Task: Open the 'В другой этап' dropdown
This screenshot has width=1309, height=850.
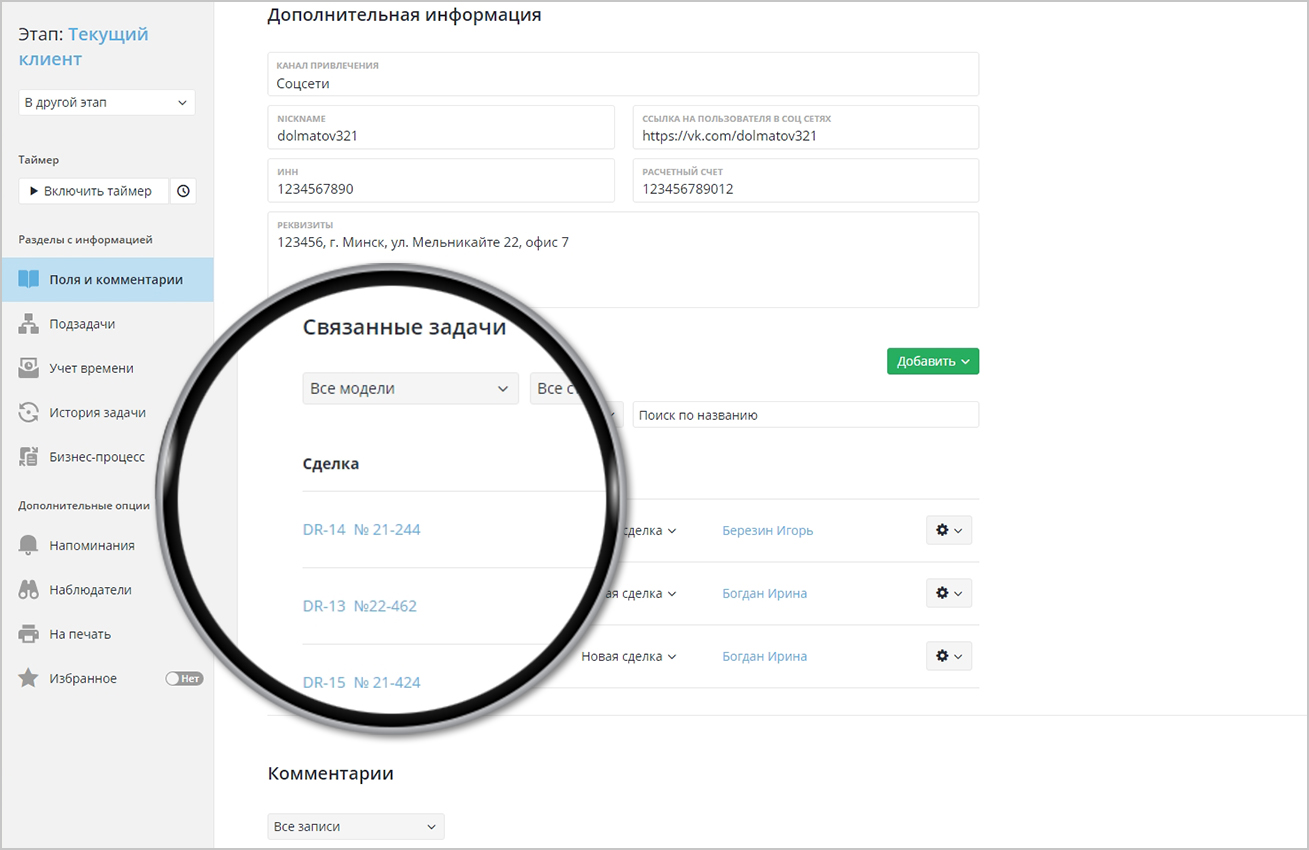Action: pyautogui.click(x=107, y=102)
